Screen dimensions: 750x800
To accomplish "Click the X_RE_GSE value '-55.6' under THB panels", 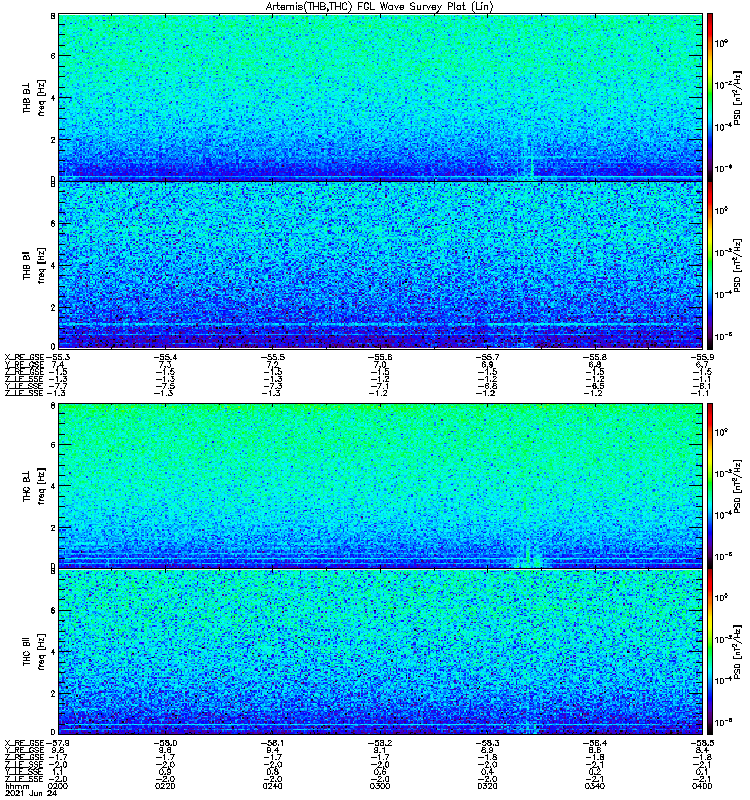I will [381, 358].
